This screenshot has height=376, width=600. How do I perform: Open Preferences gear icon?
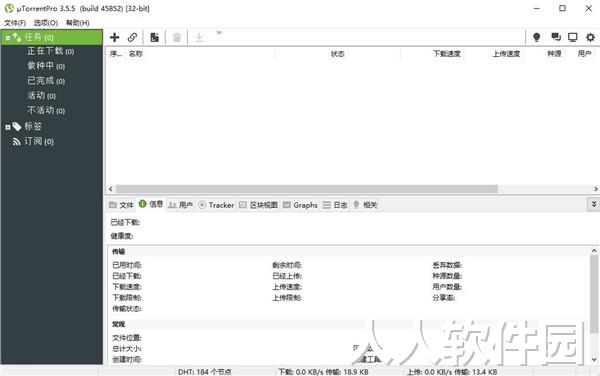pos(590,37)
